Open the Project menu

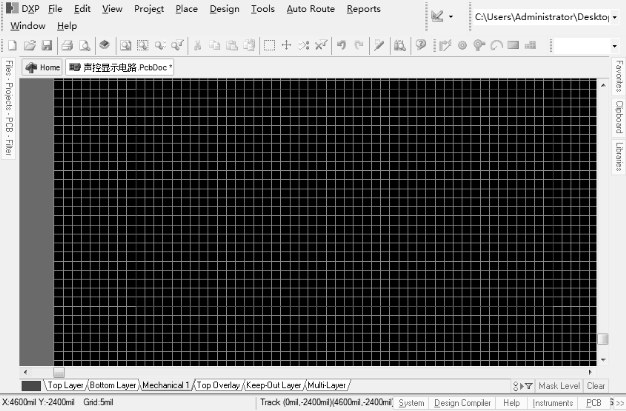(x=149, y=9)
